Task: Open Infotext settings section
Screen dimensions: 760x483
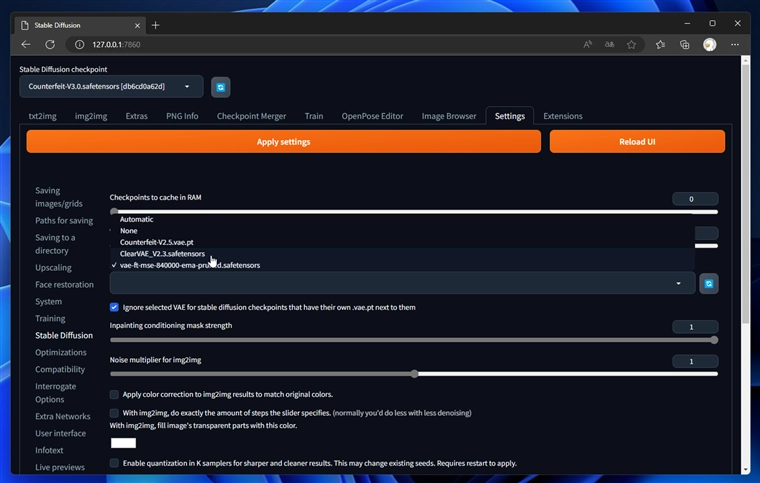Action: pos(49,450)
